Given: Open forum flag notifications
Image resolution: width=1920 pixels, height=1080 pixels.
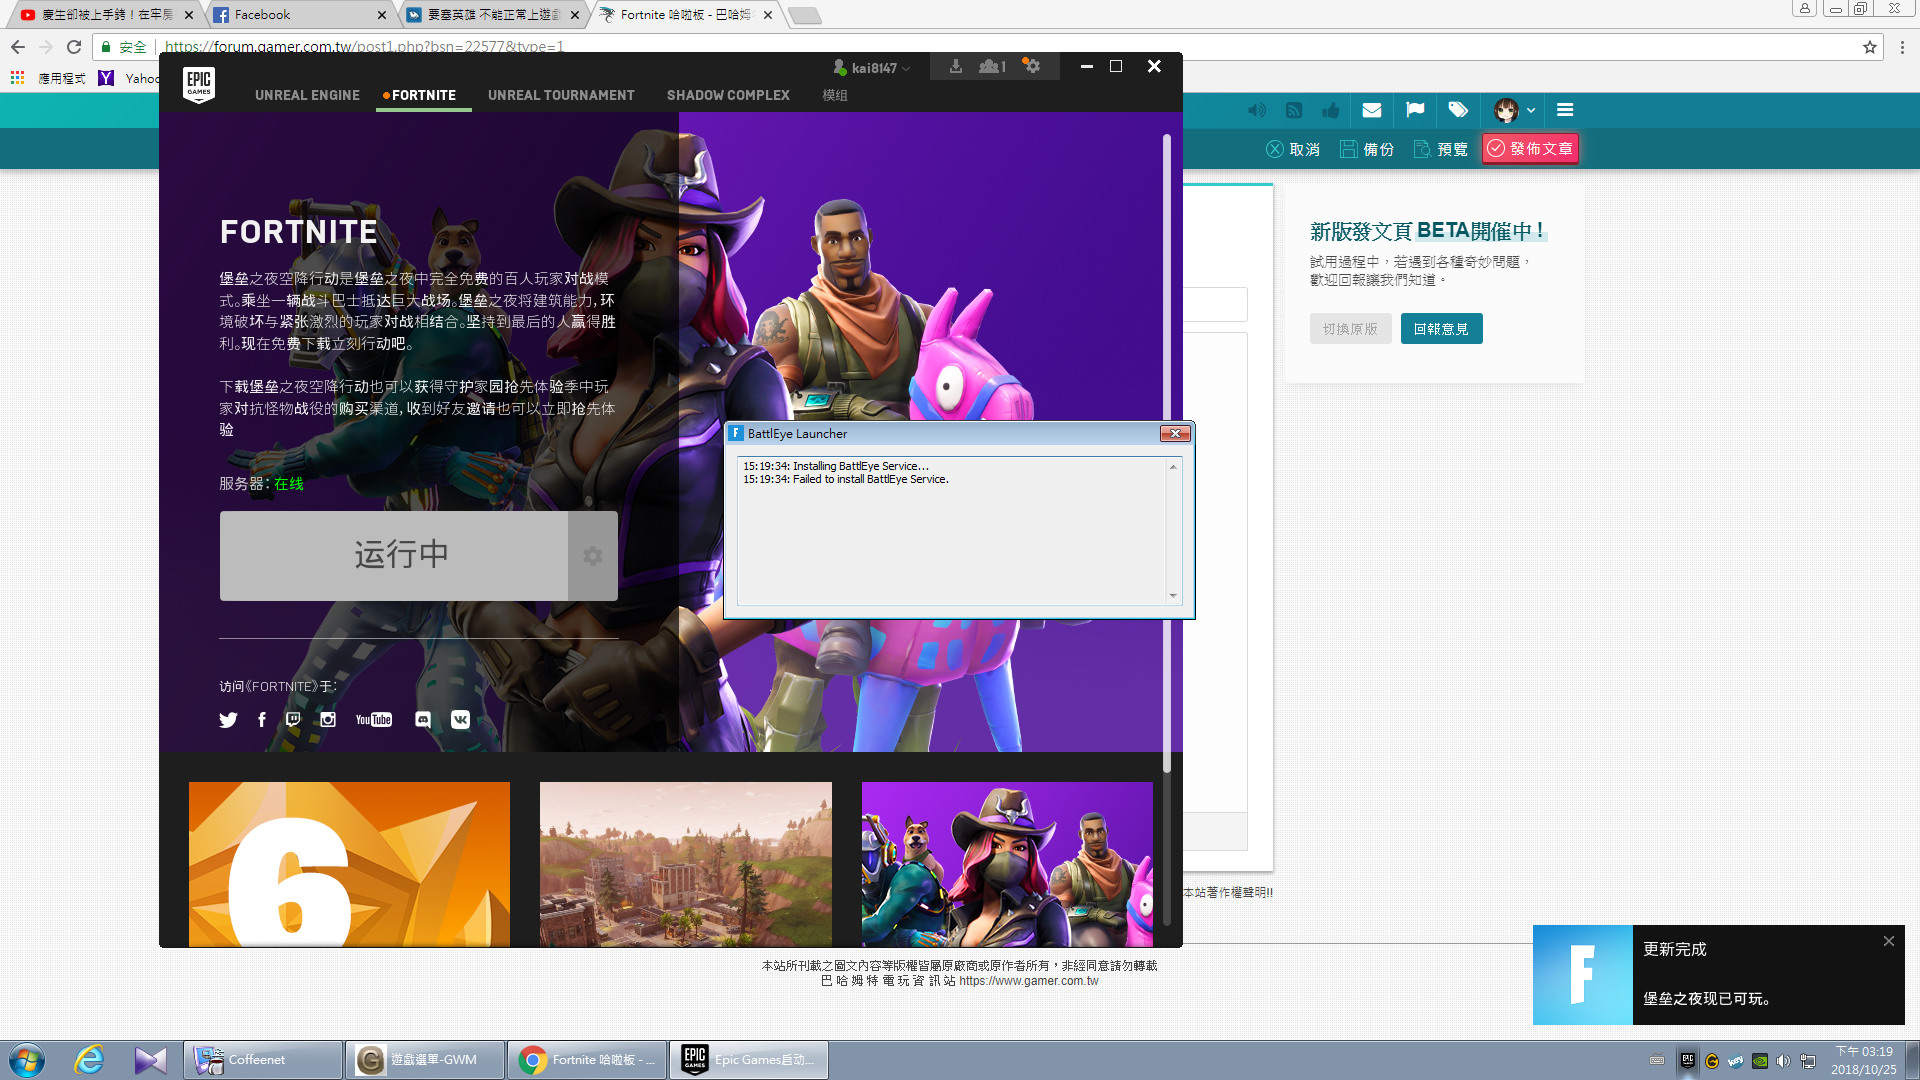Looking at the screenshot, I should coord(1415,110).
